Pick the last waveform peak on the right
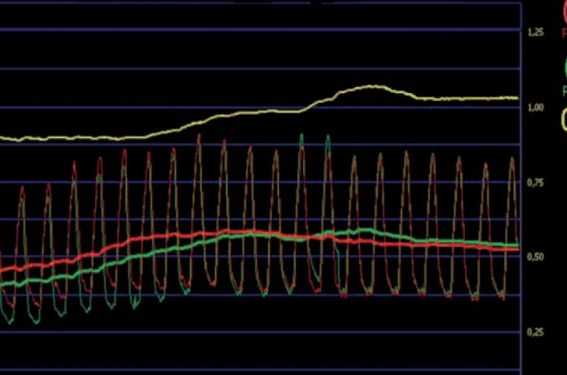The image size is (567, 375). 512,159
